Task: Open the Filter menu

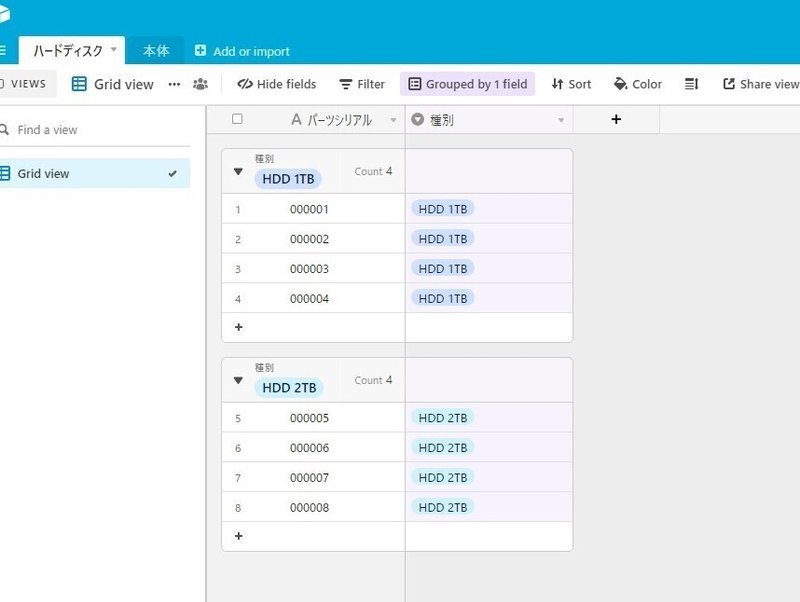Action: point(362,84)
